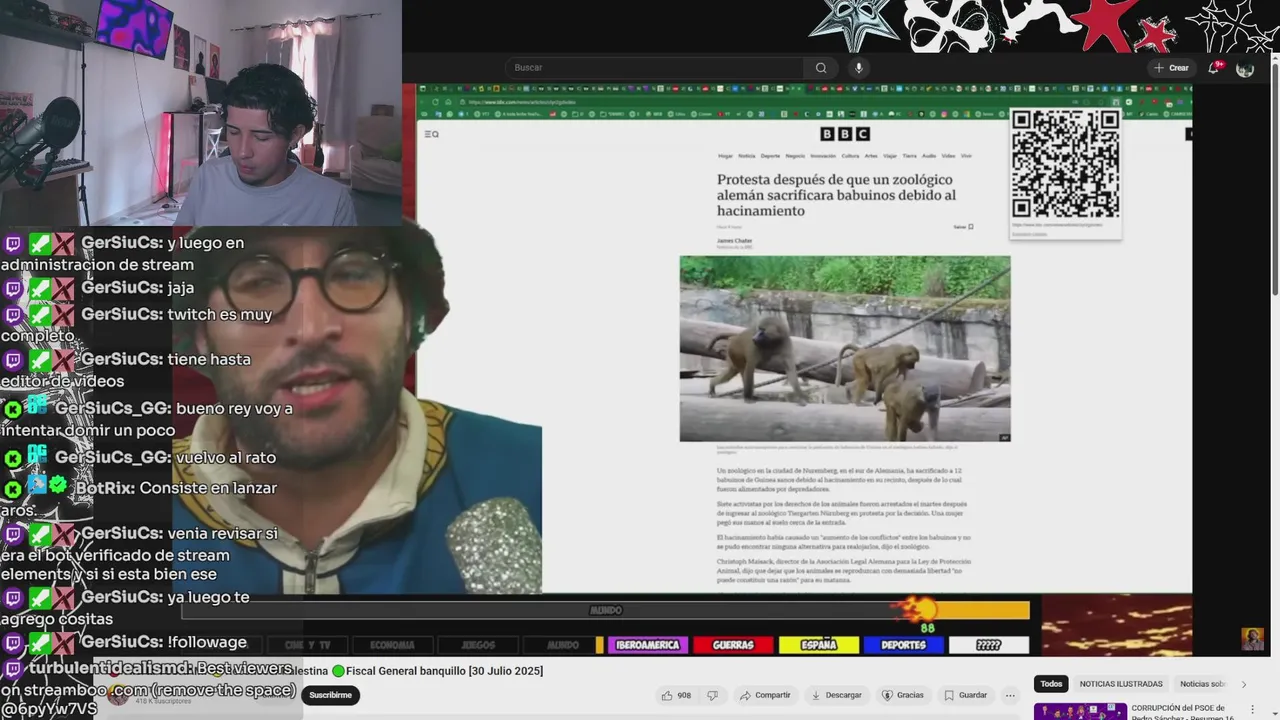Viewport: 1280px width, 720px height.
Task: Click the GUERRAS category bar
Action: tap(733, 645)
